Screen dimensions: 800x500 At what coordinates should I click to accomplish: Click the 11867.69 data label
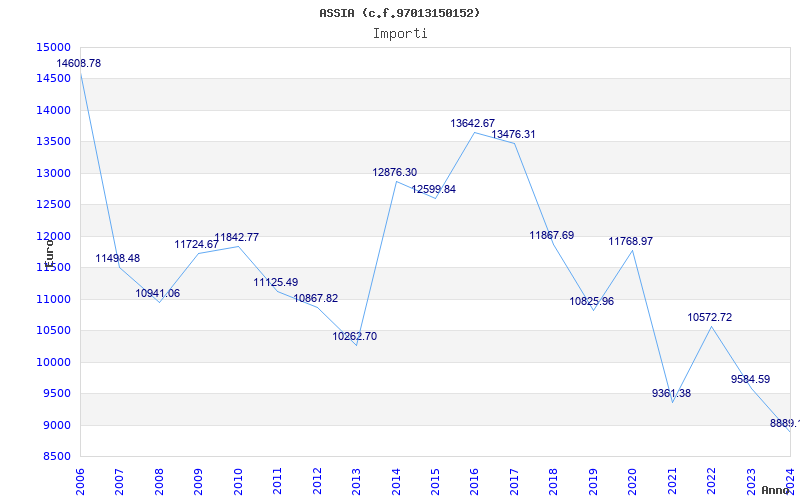552,235
